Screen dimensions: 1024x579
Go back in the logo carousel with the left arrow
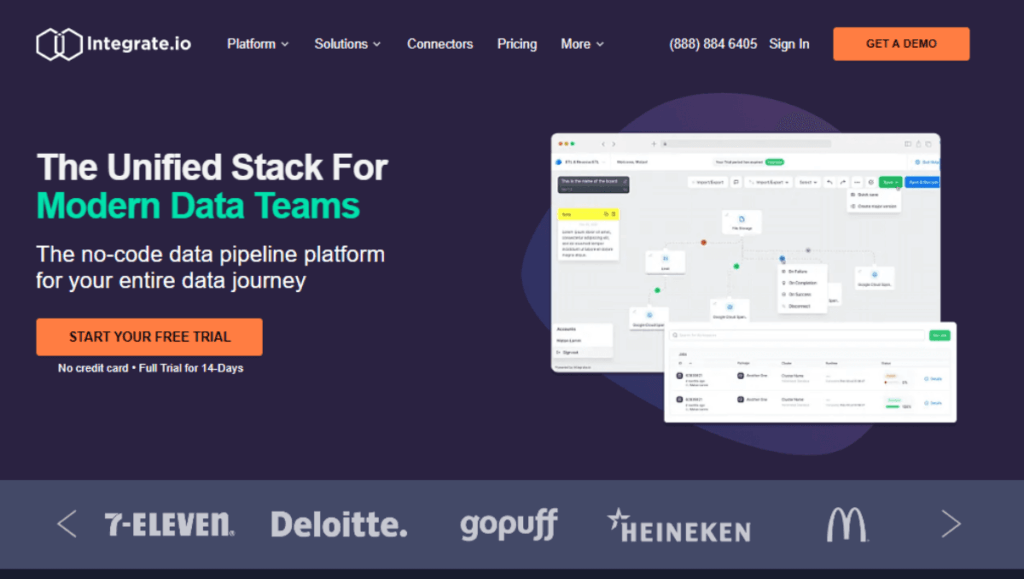tap(67, 523)
